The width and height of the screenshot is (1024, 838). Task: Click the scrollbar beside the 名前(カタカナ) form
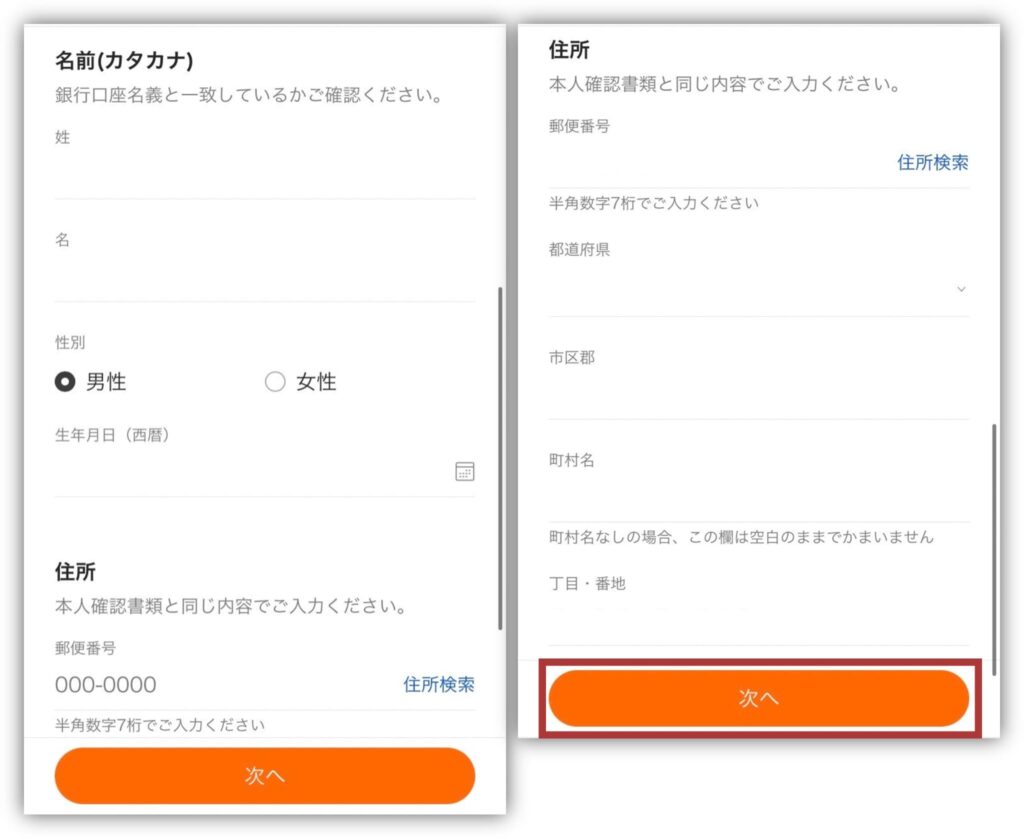(499, 458)
